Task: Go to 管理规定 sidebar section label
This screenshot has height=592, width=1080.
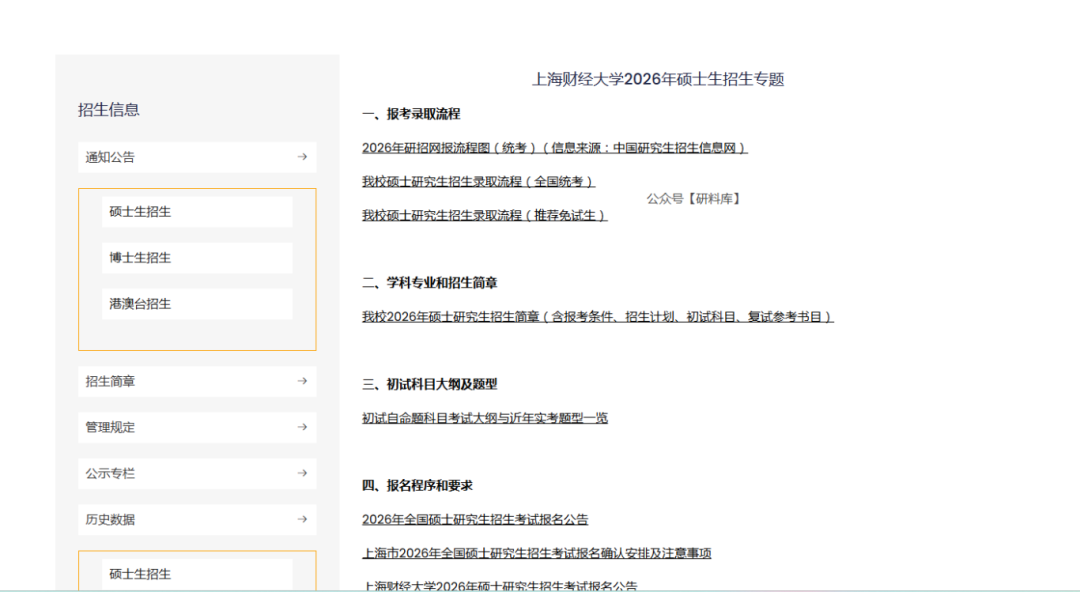Action: point(110,427)
